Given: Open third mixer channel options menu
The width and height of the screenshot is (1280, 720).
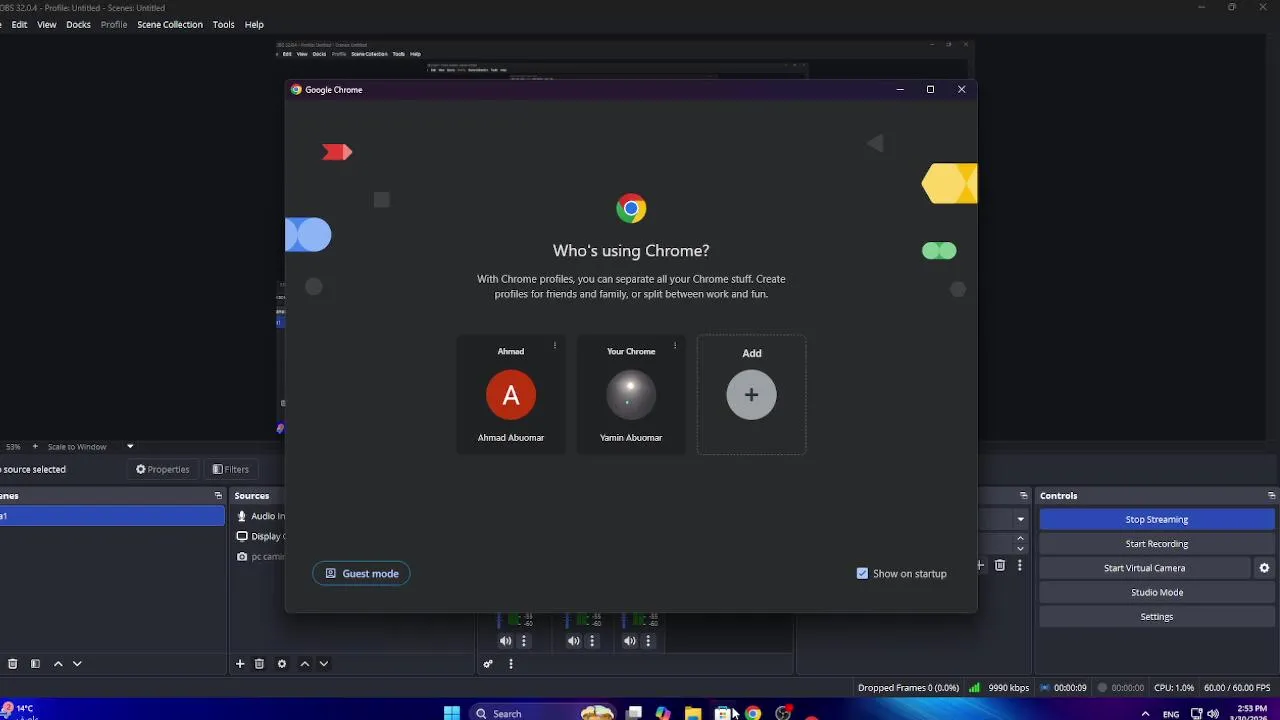Looking at the screenshot, I should [x=648, y=641].
